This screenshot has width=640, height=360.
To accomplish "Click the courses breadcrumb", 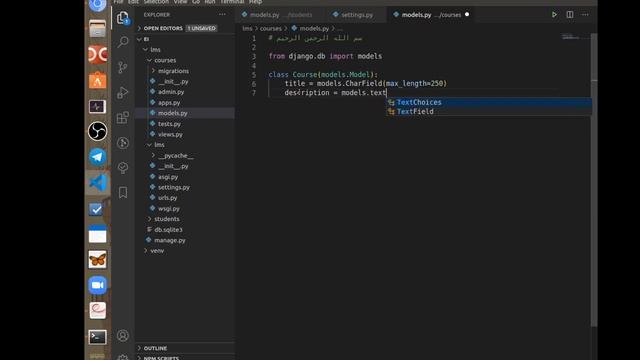I will click(271, 29).
